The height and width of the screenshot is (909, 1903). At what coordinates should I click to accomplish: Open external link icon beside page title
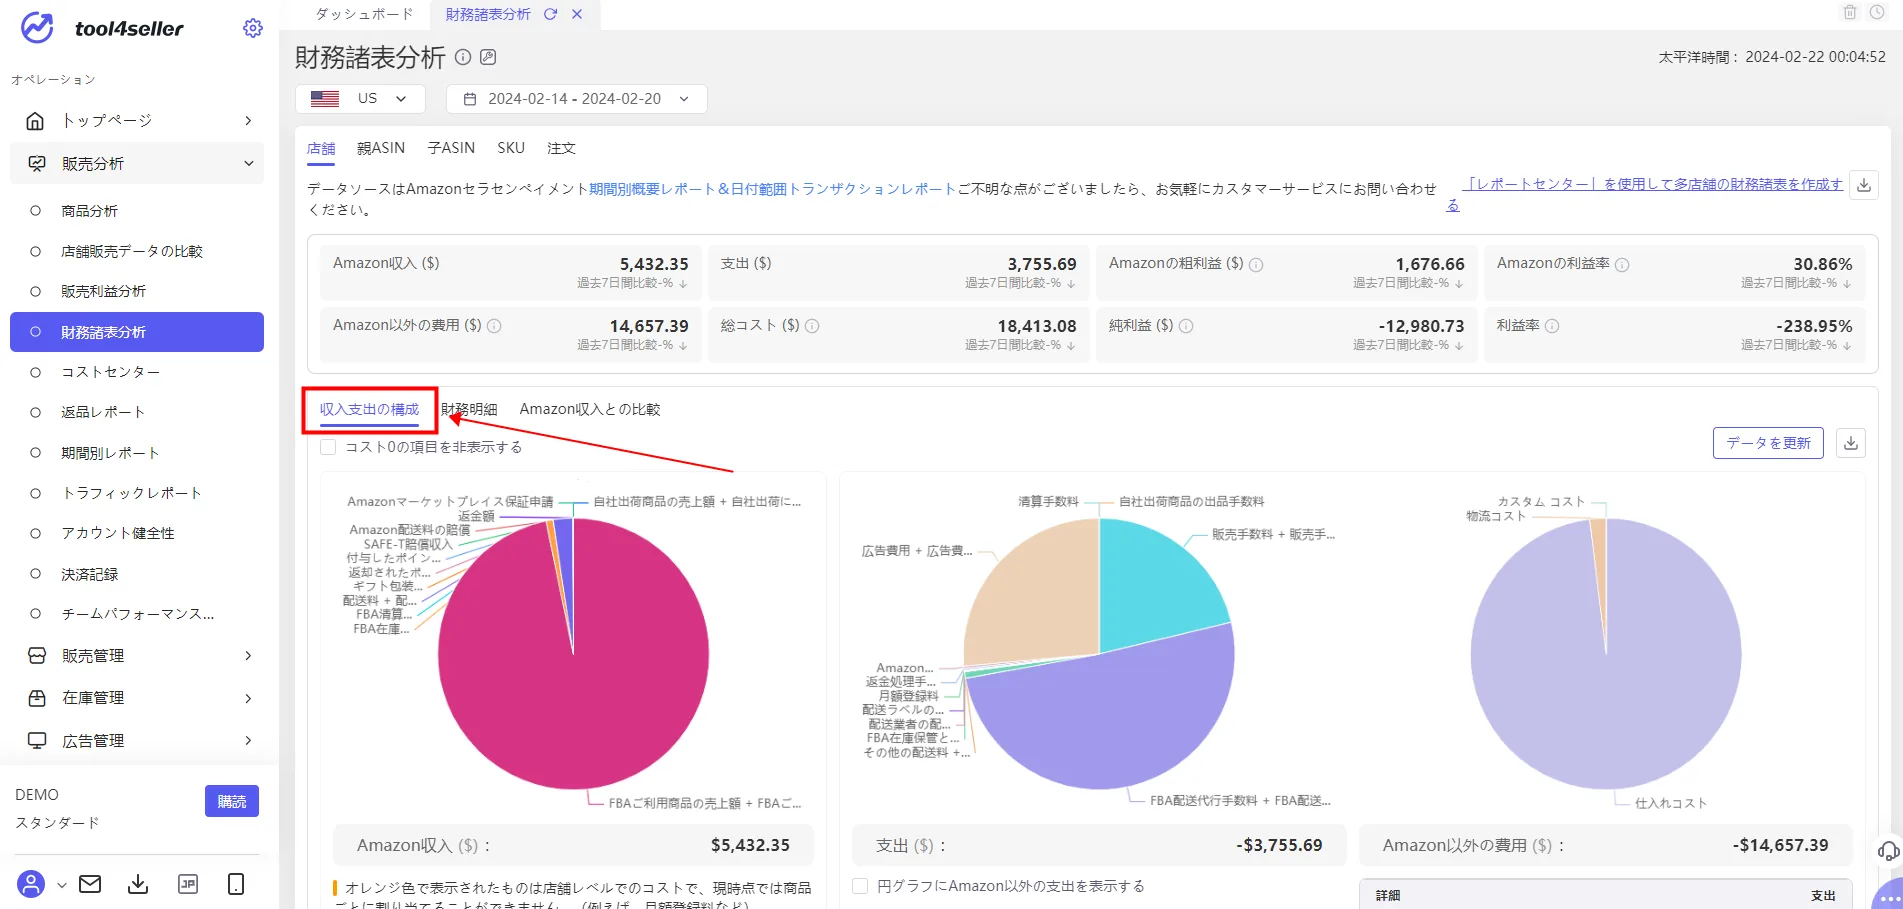488,57
